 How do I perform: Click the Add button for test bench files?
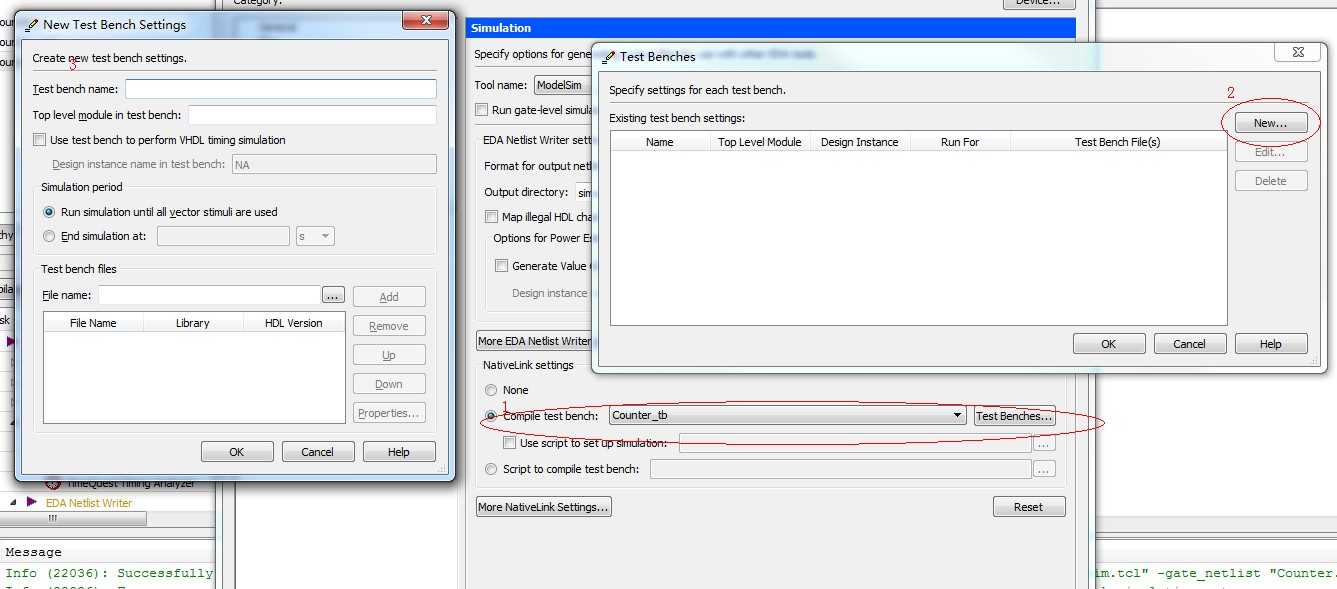389,297
